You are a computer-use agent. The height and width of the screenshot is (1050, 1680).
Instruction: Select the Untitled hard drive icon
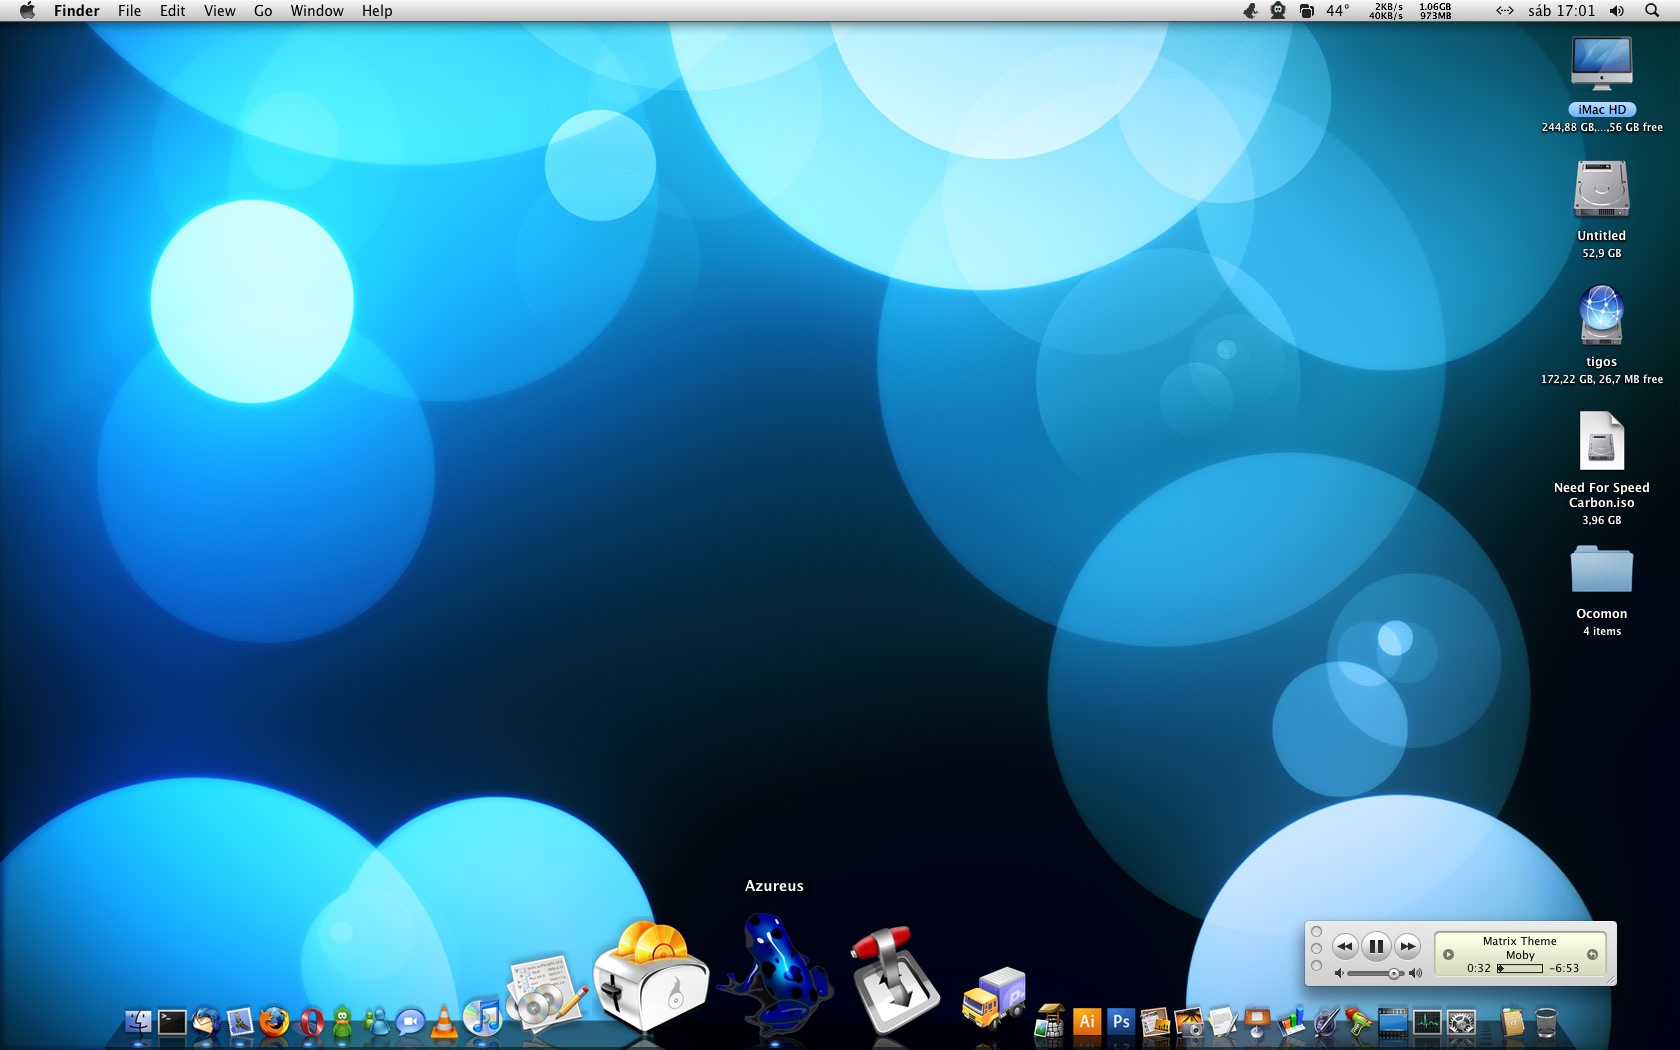(1602, 190)
